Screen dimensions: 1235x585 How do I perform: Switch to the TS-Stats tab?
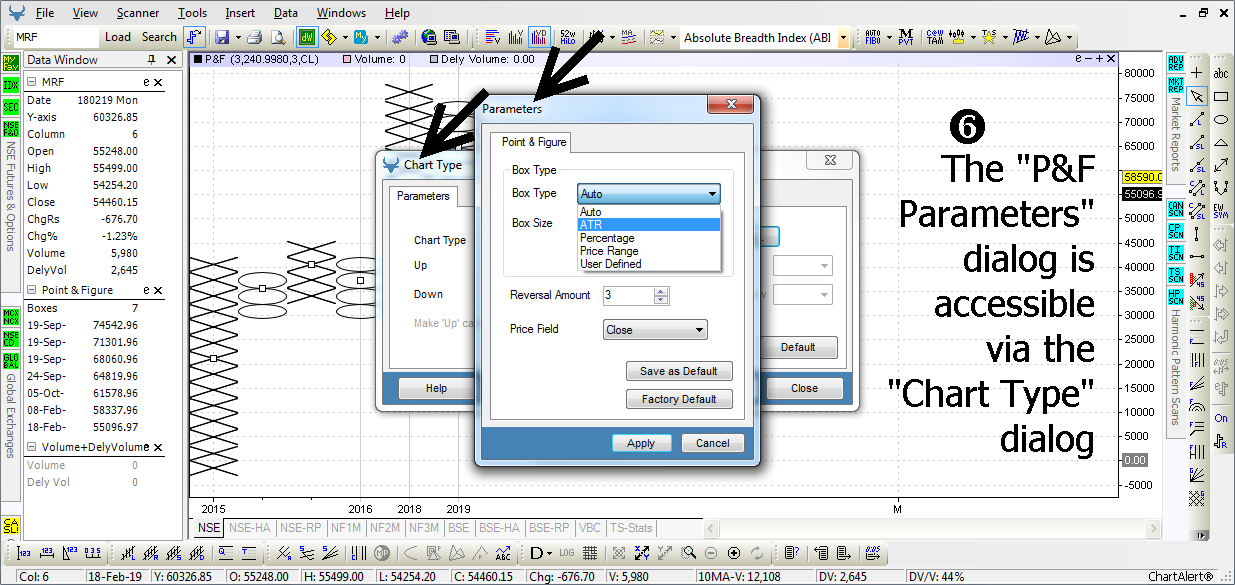pos(631,527)
